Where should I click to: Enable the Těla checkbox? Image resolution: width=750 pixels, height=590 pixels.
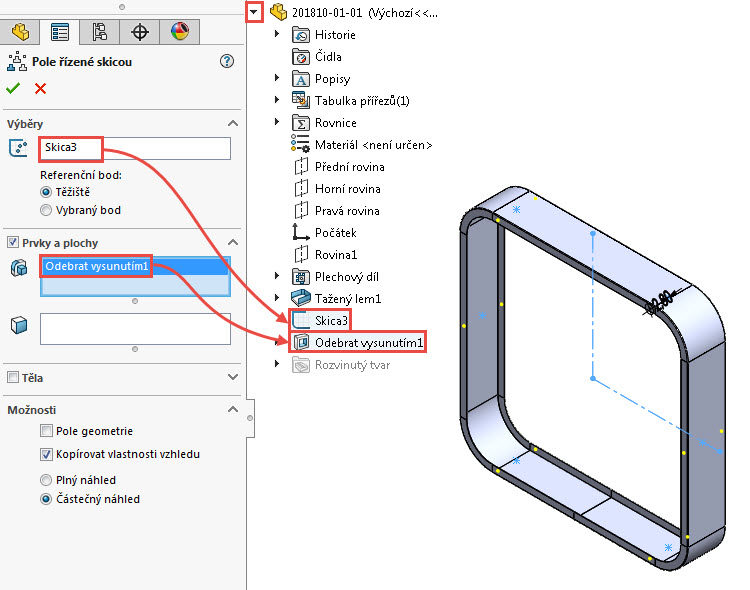tap(13, 377)
